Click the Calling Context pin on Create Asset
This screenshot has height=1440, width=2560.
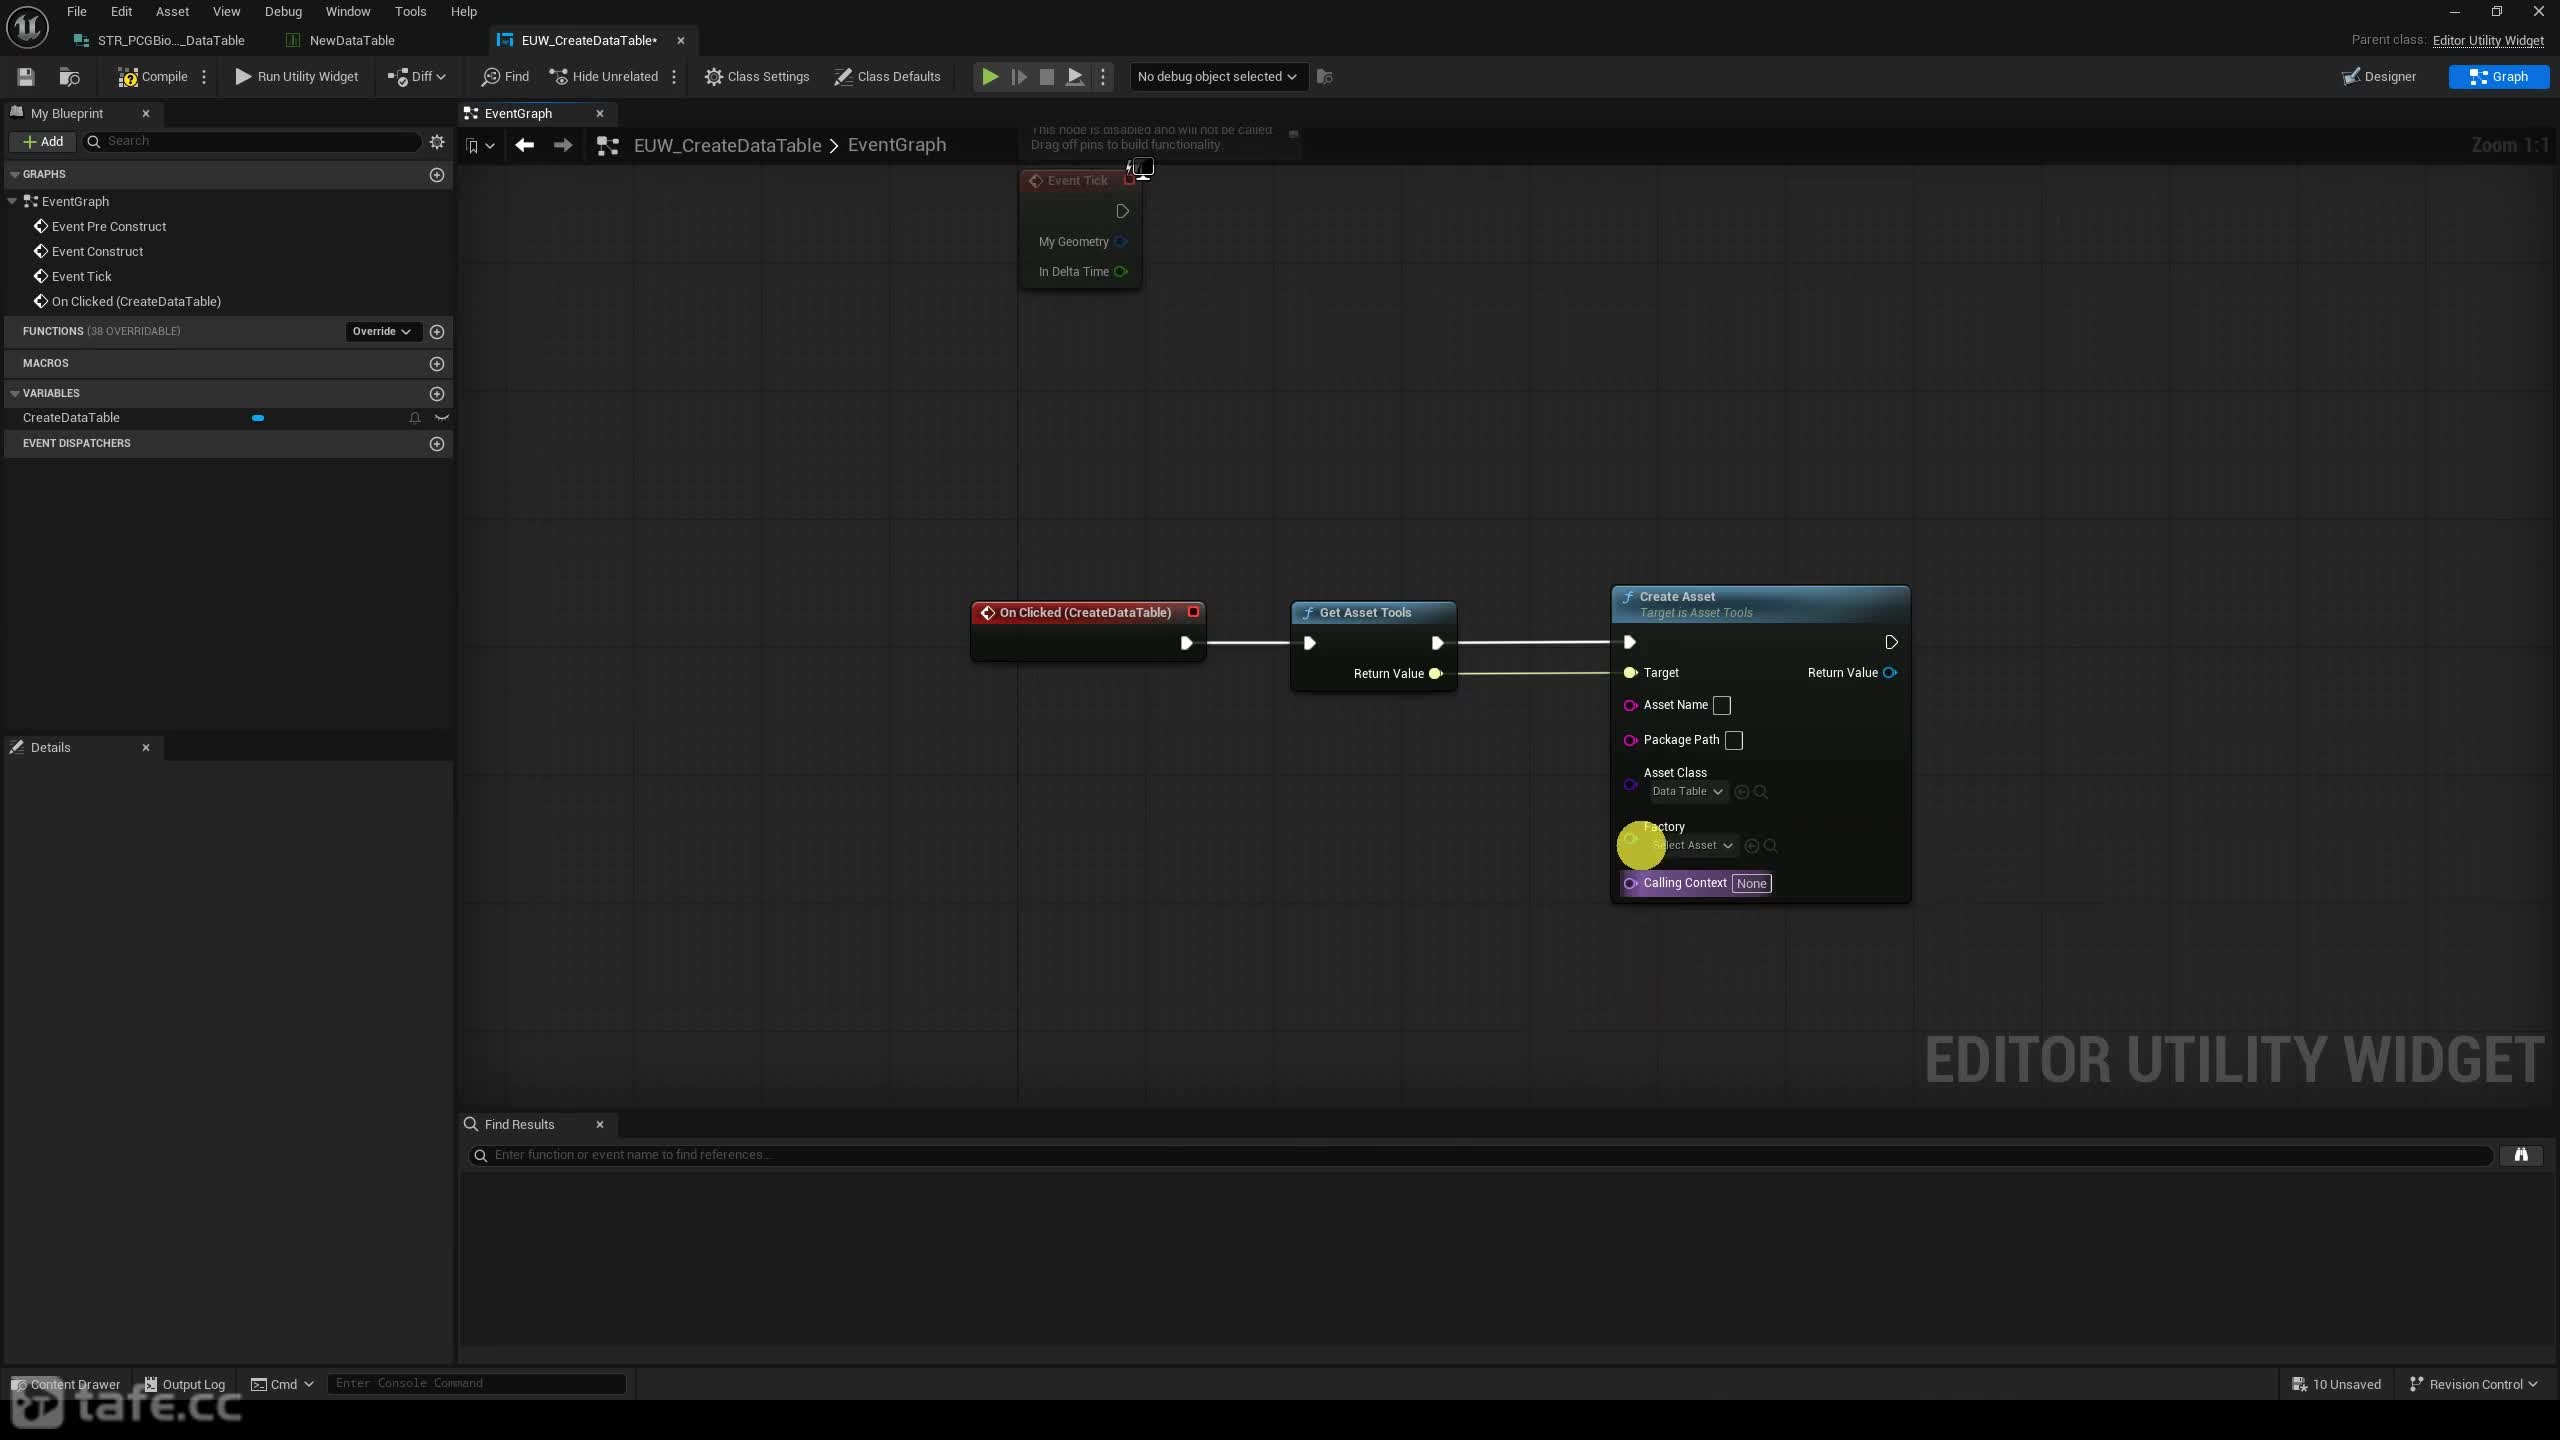coord(1630,884)
